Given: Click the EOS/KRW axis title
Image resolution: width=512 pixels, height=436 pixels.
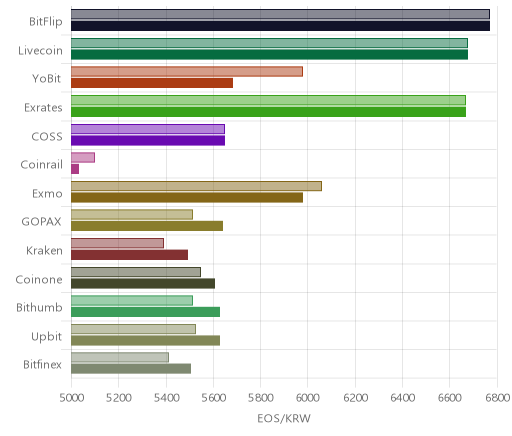Looking at the screenshot, I should coord(284,418).
